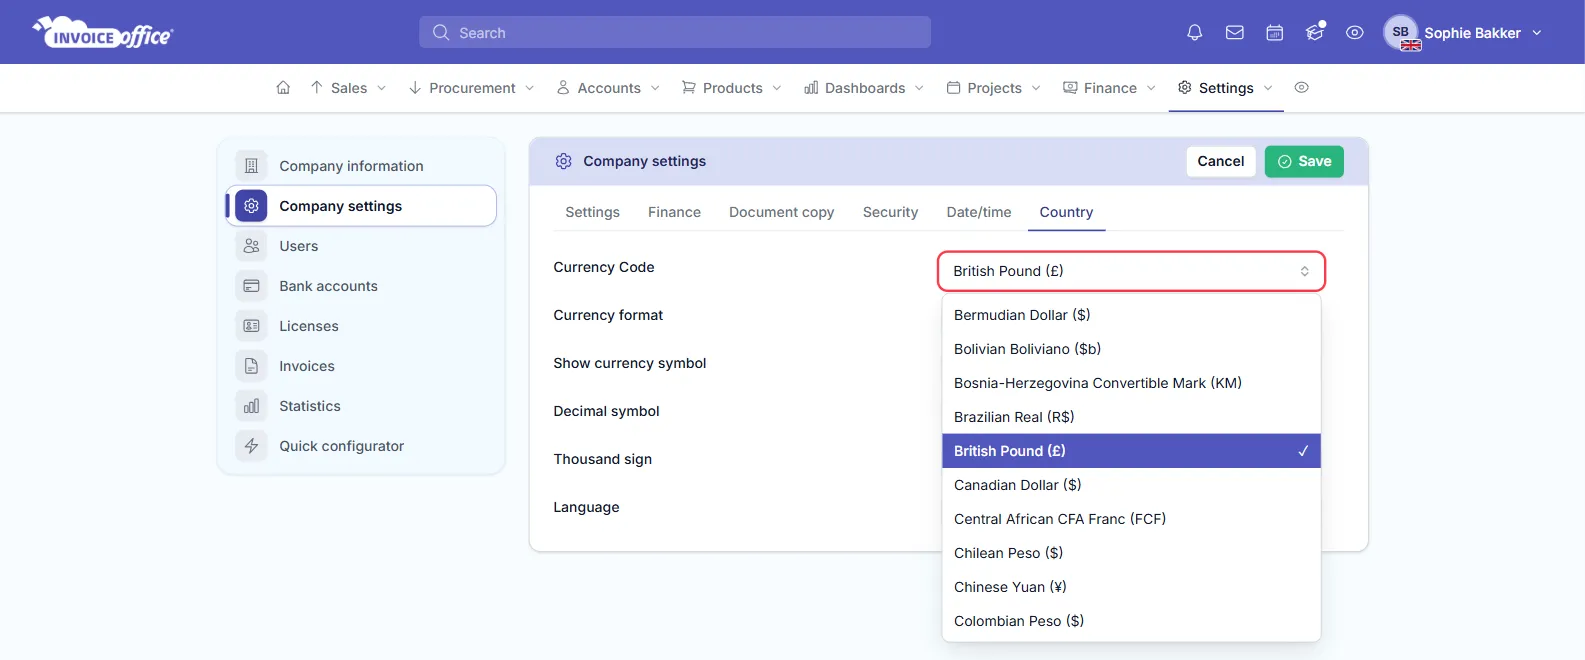Open Invoices in sidebar
The width and height of the screenshot is (1585, 660).
pyautogui.click(x=361, y=366)
